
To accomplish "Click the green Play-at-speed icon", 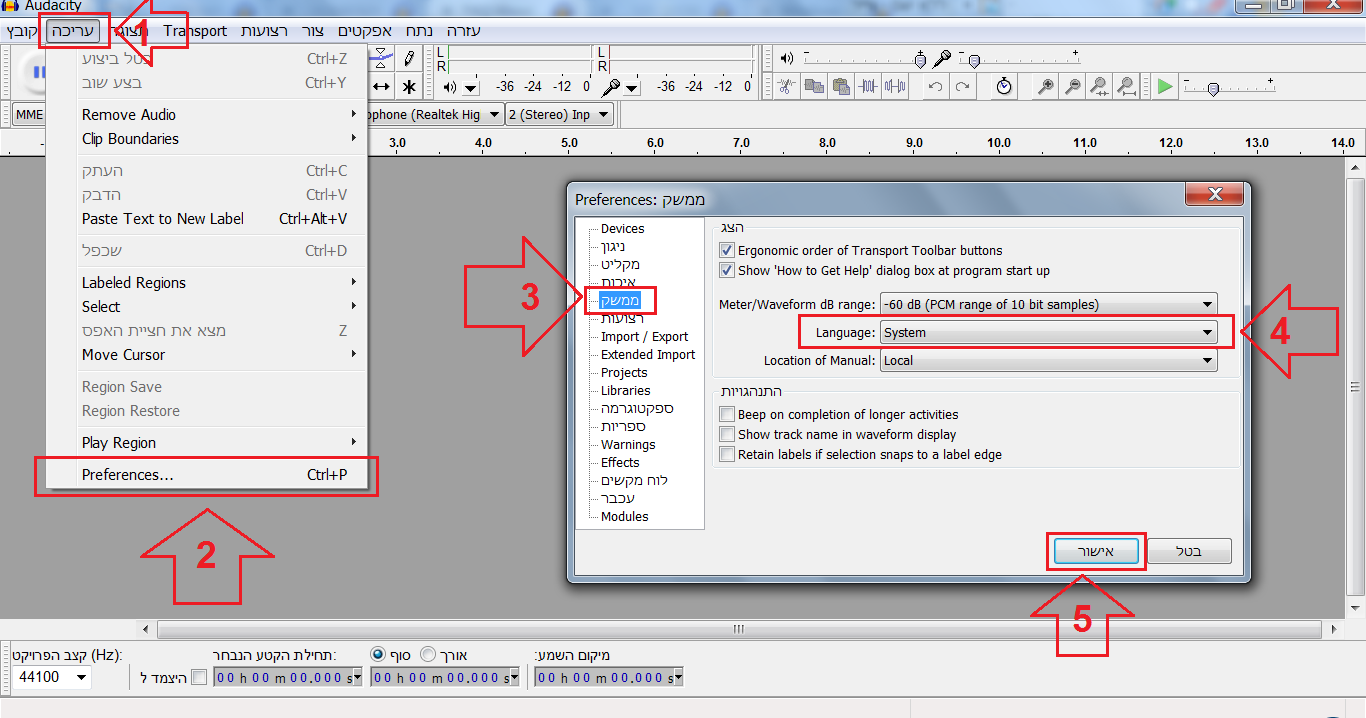I will (x=1165, y=87).
